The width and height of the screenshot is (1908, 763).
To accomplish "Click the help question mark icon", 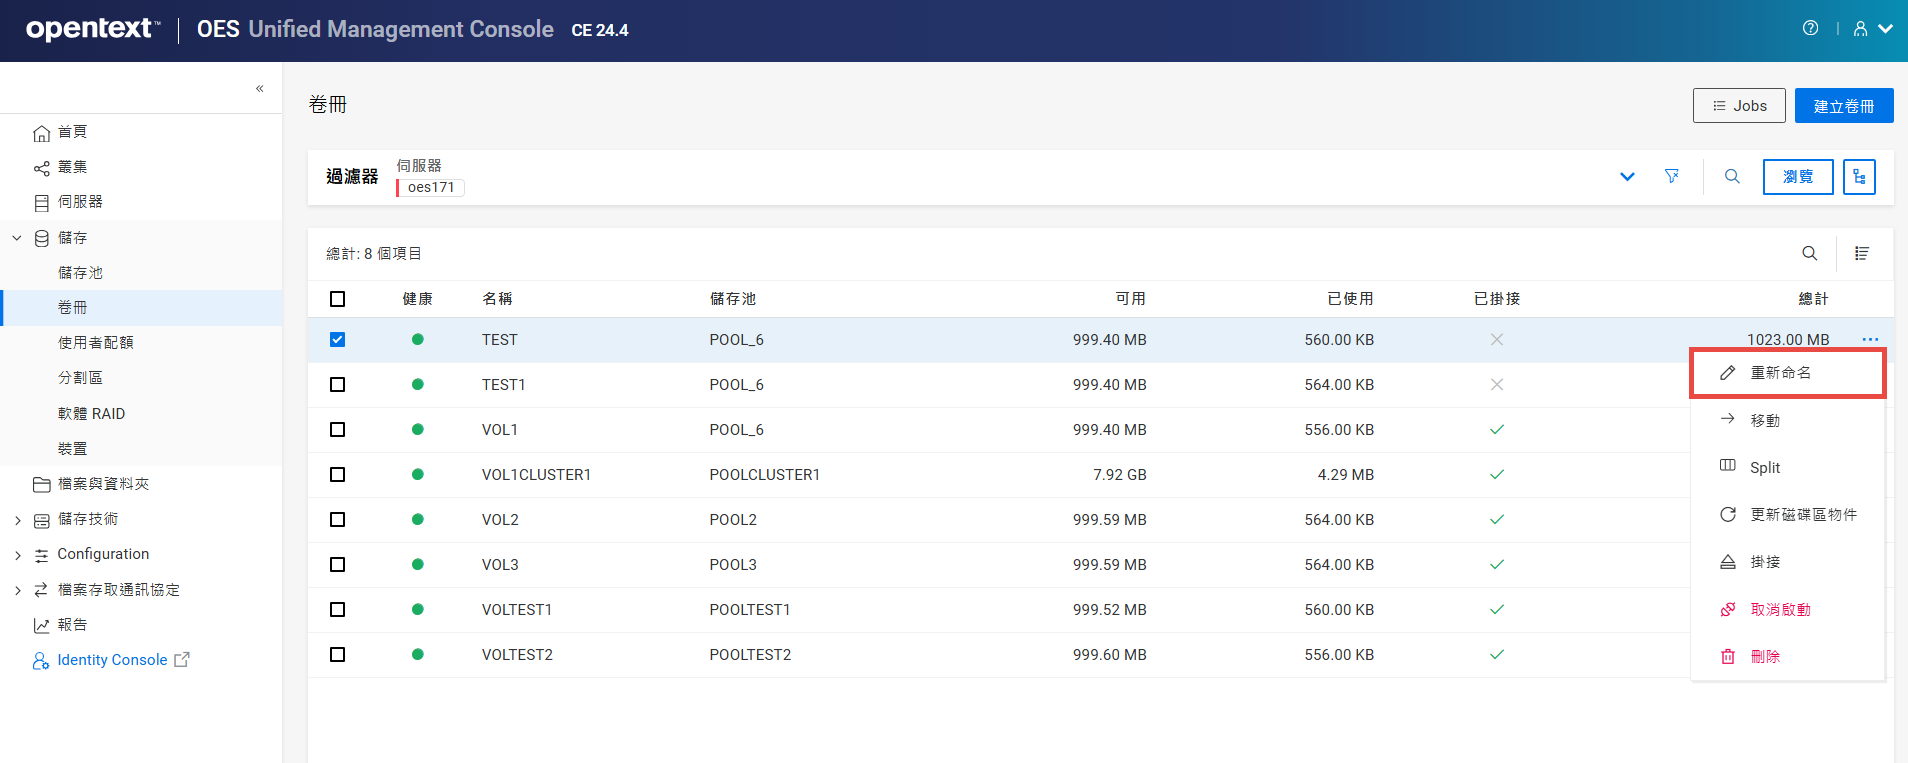I will (1810, 28).
